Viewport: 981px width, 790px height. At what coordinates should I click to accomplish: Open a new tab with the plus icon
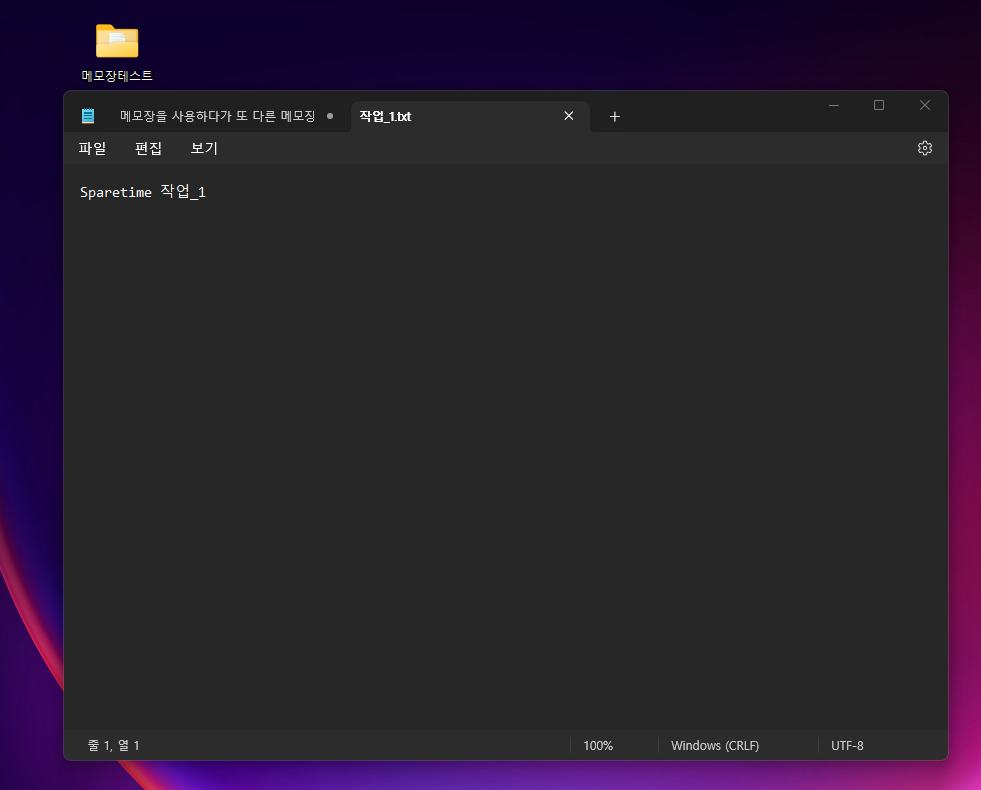click(x=614, y=117)
